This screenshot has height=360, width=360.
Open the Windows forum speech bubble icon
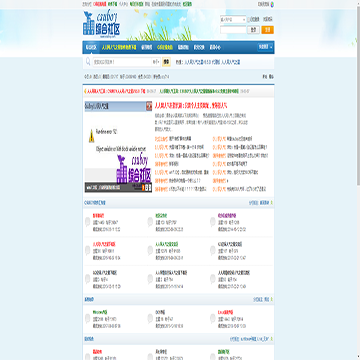tap(87, 319)
